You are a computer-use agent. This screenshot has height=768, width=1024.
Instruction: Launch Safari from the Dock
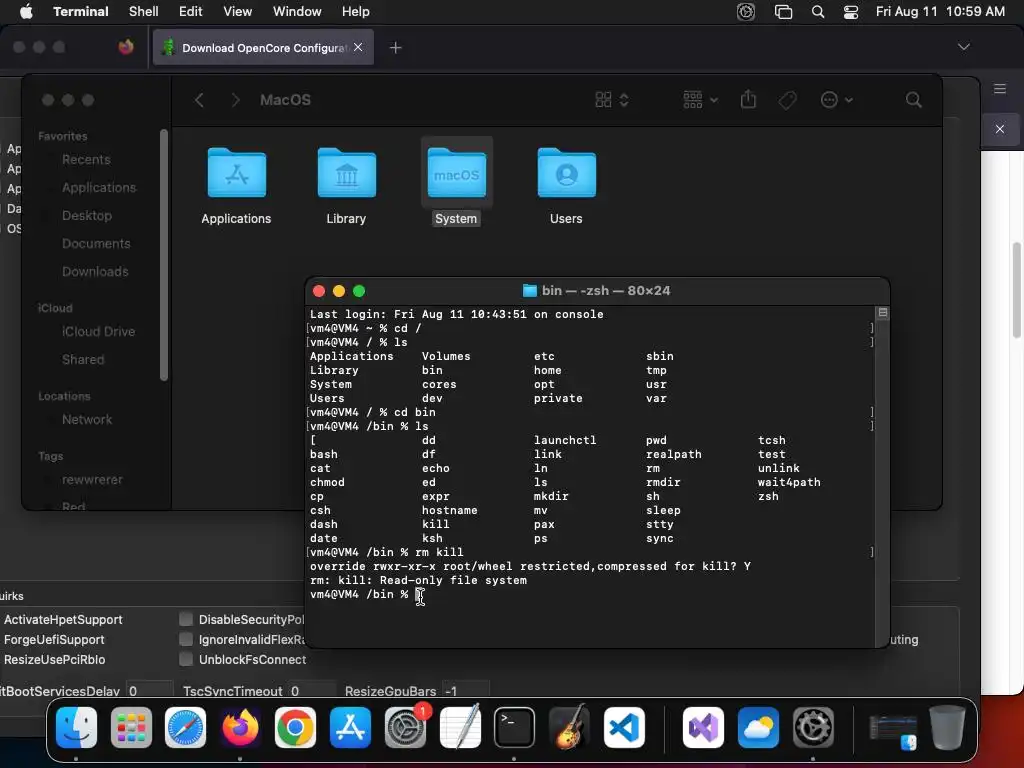185,727
